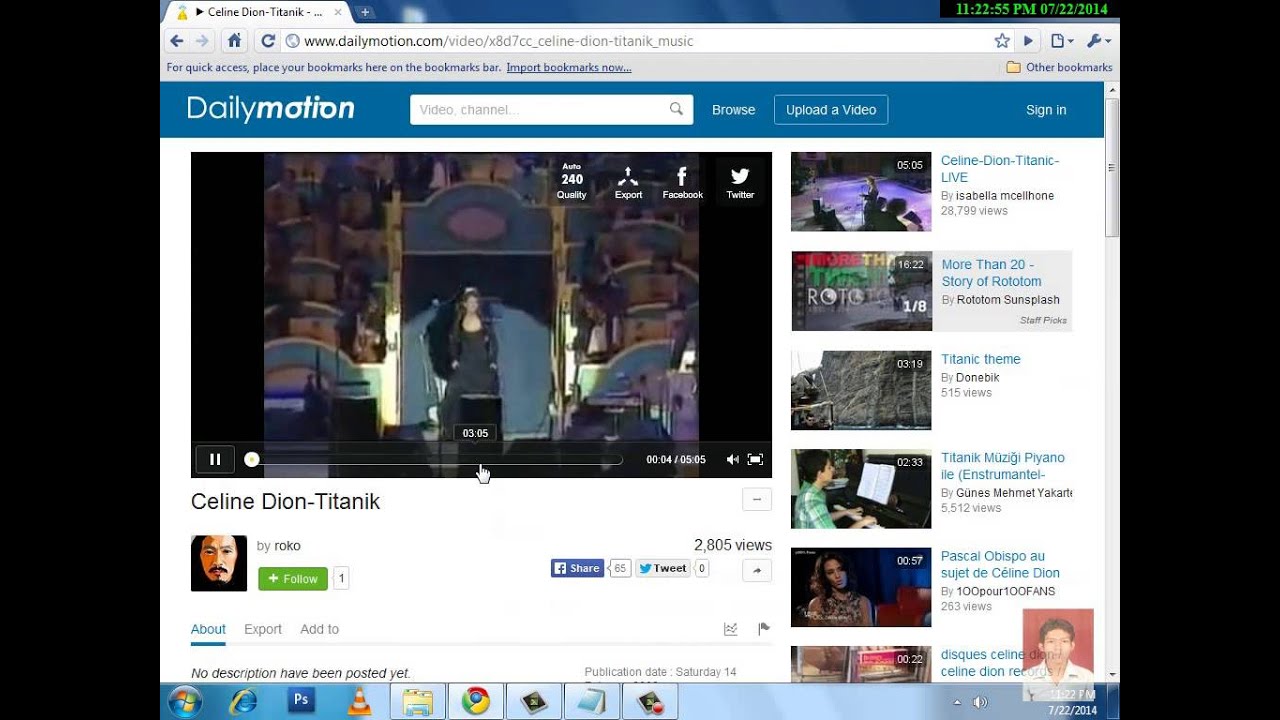Open the Quality 240 setting
The height and width of the screenshot is (720, 1280).
coord(571,181)
